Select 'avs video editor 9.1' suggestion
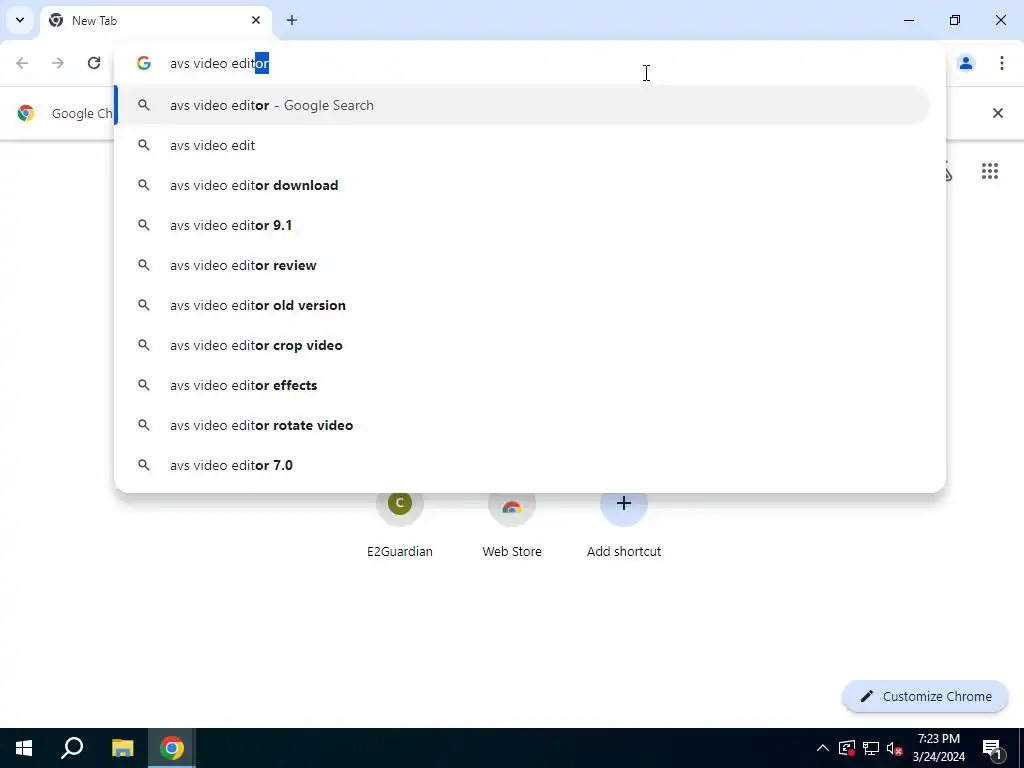 [x=522, y=225]
